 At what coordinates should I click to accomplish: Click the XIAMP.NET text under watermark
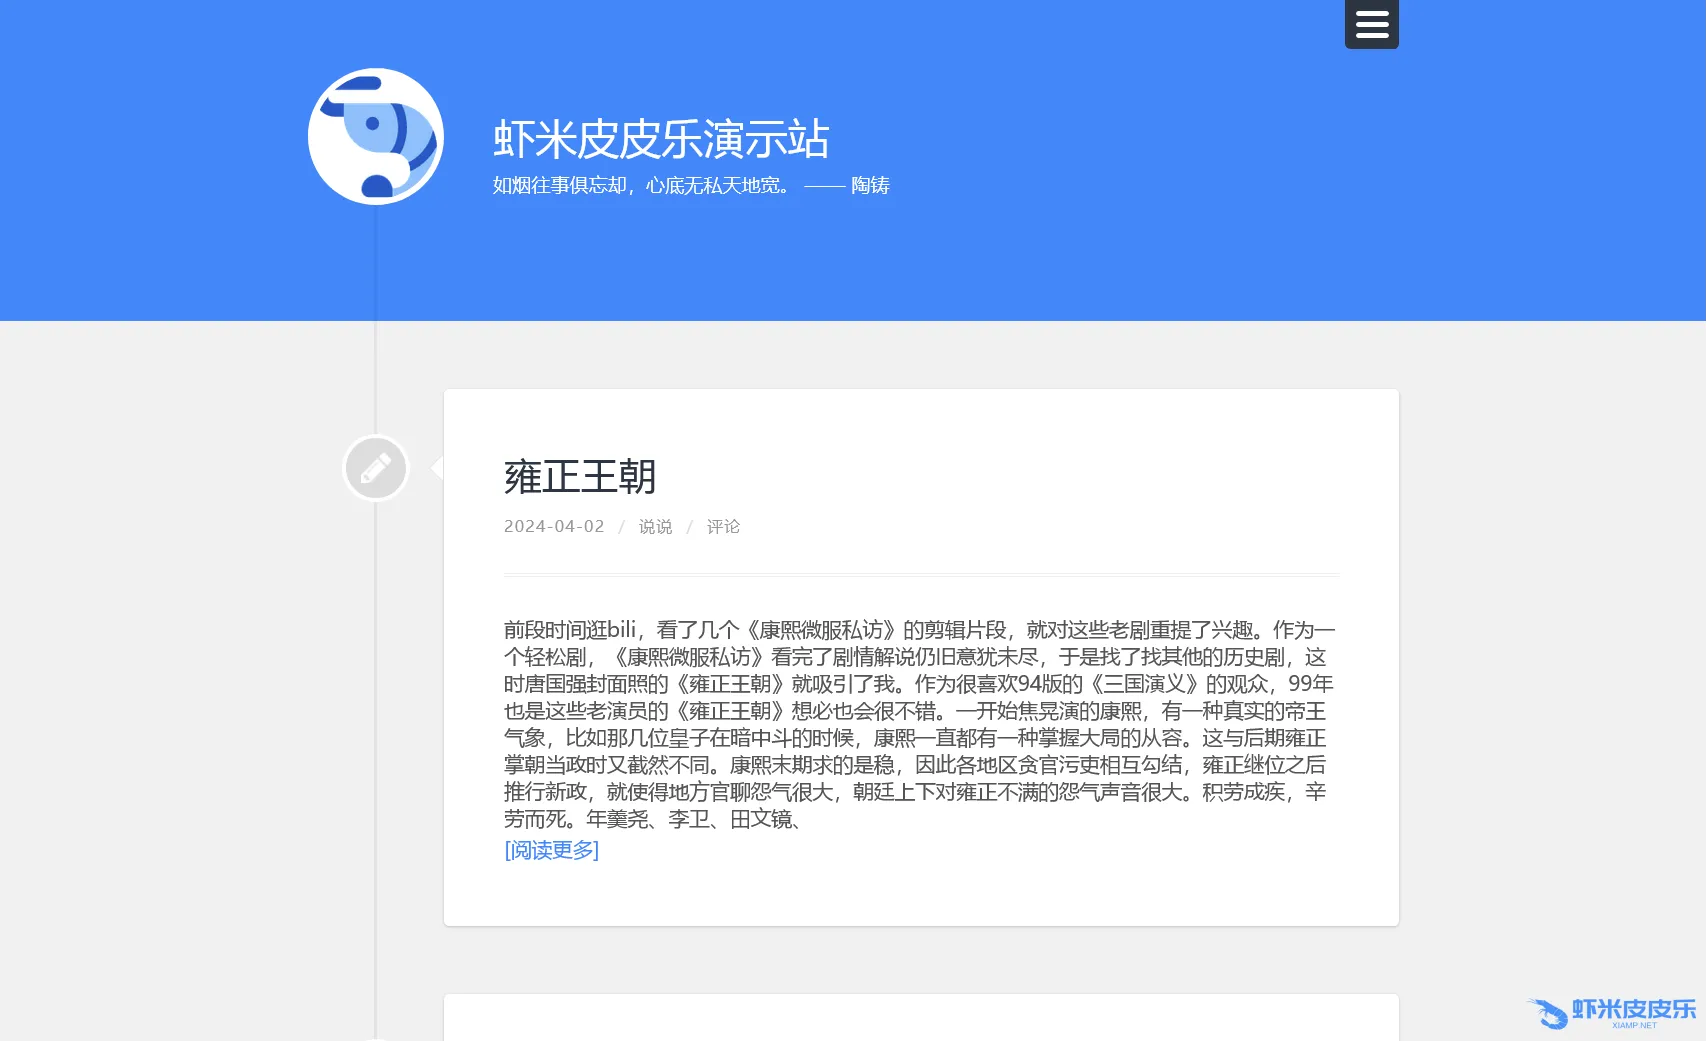[1634, 1026]
